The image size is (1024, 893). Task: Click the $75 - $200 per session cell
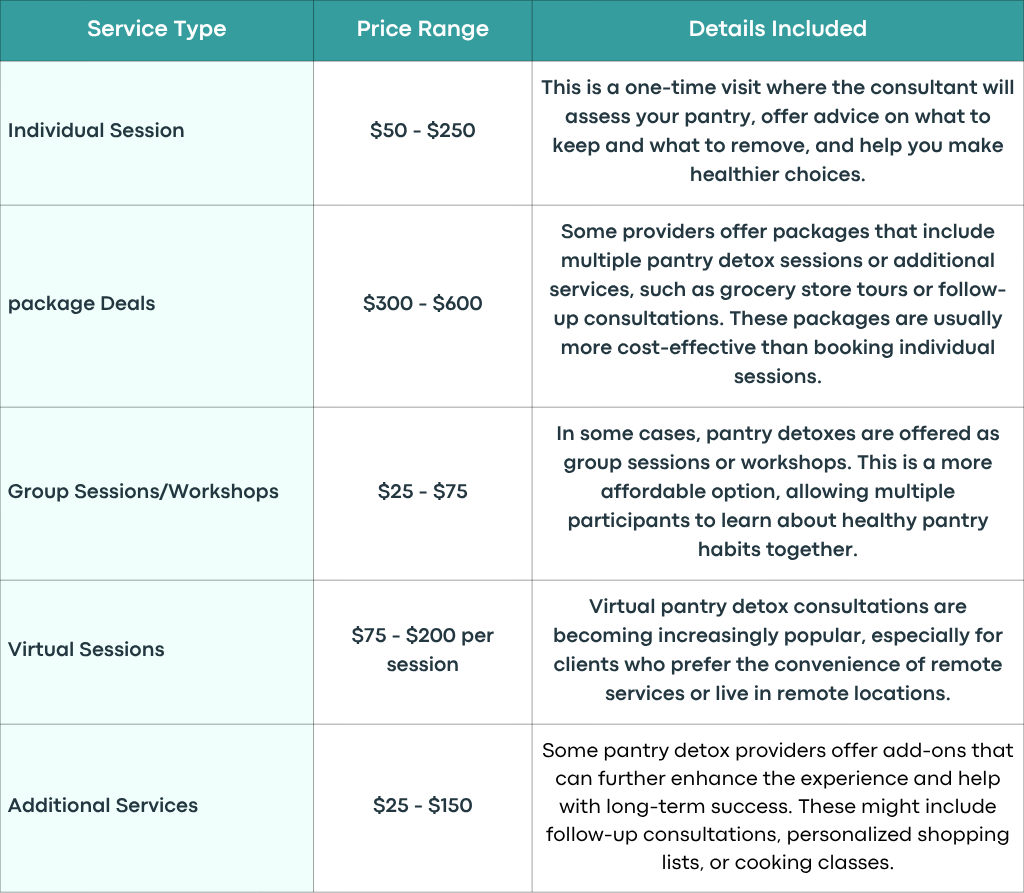(423, 652)
